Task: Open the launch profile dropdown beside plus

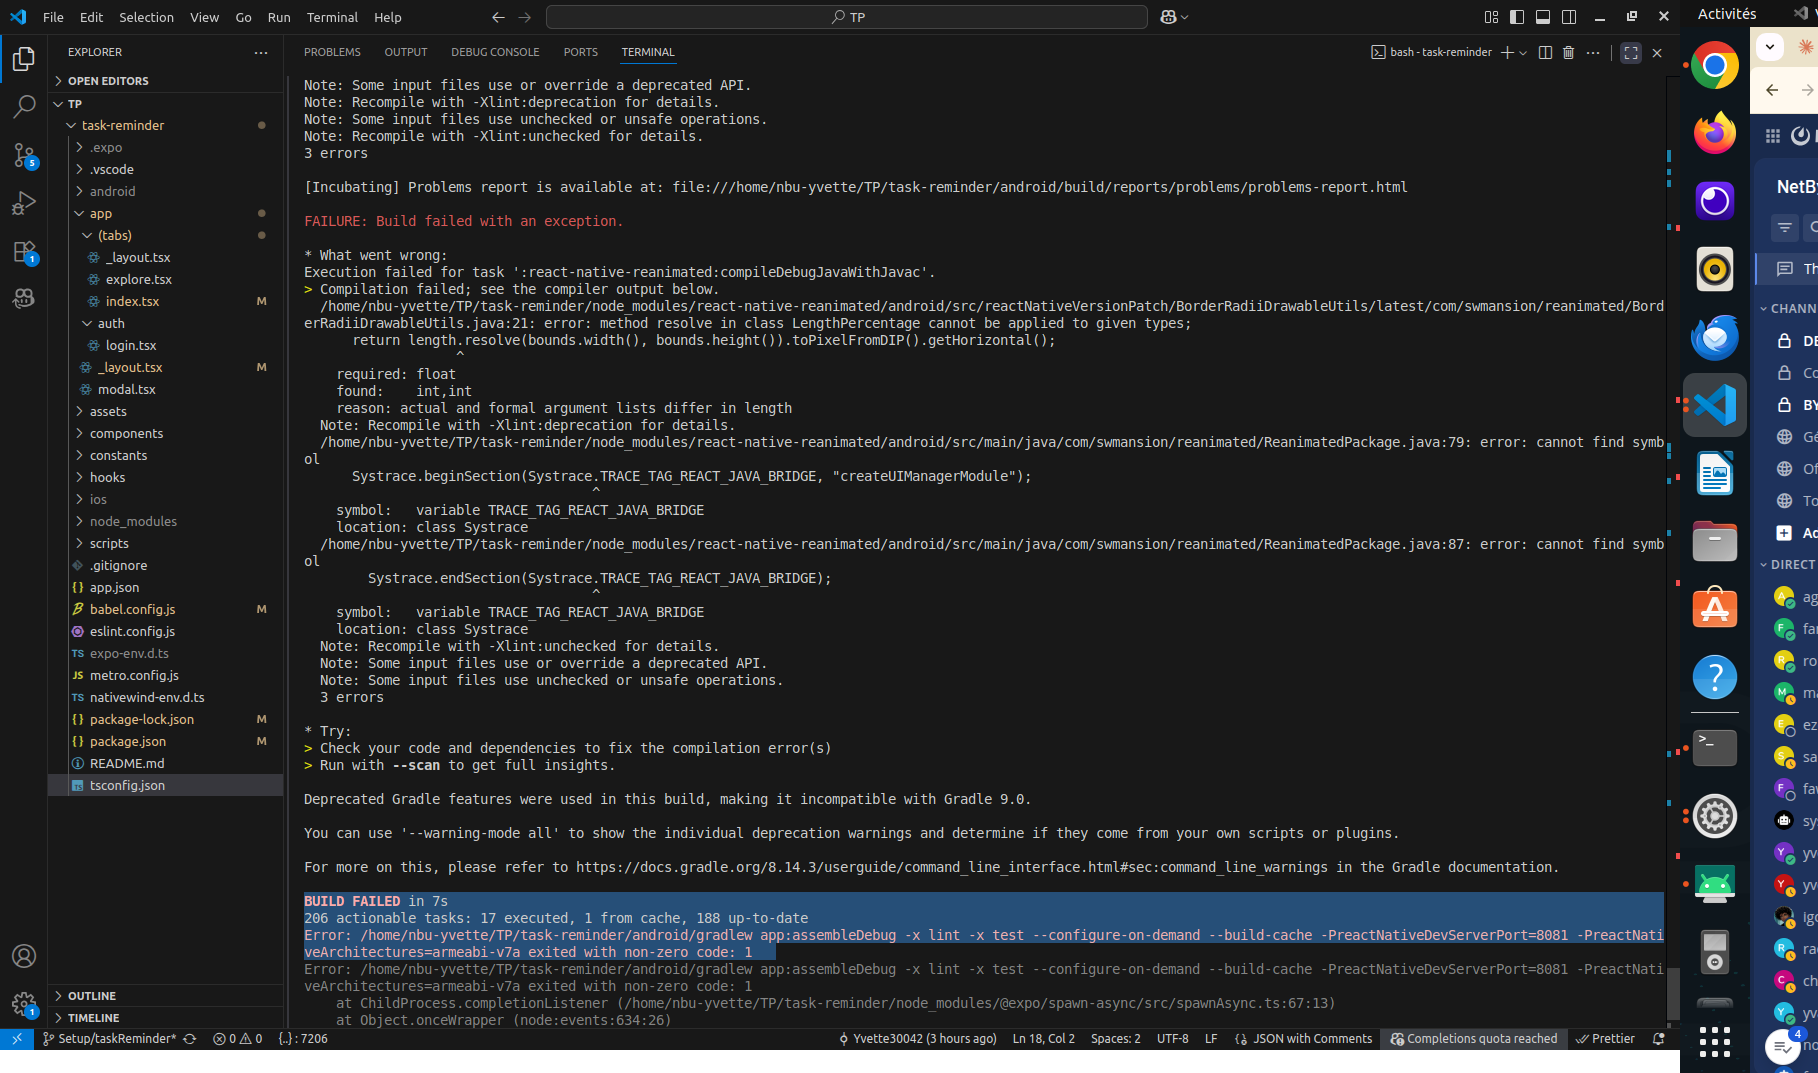Action: tap(1523, 52)
